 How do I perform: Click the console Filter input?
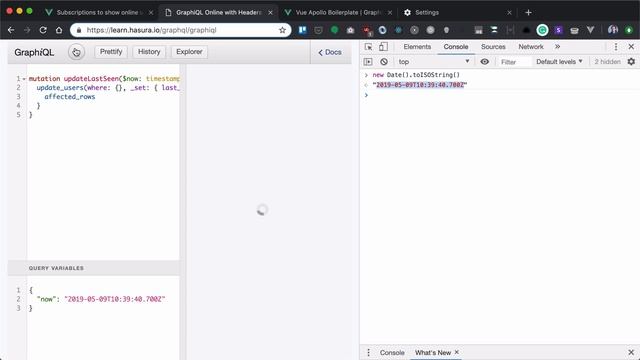tap(515, 62)
